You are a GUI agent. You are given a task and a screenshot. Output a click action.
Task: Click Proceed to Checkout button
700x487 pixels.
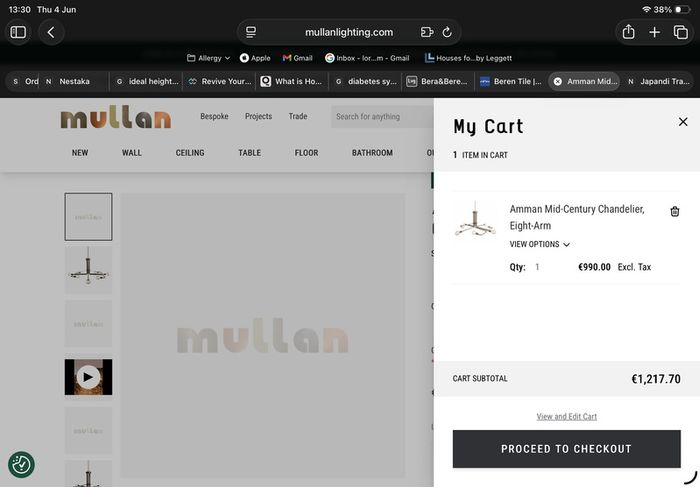click(567, 449)
